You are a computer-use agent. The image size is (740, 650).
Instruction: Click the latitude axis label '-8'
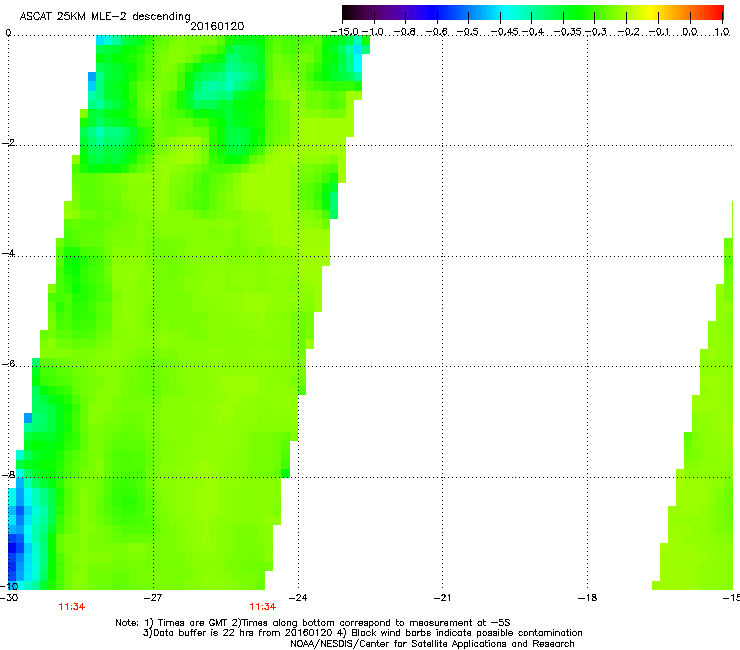coord(8,475)
